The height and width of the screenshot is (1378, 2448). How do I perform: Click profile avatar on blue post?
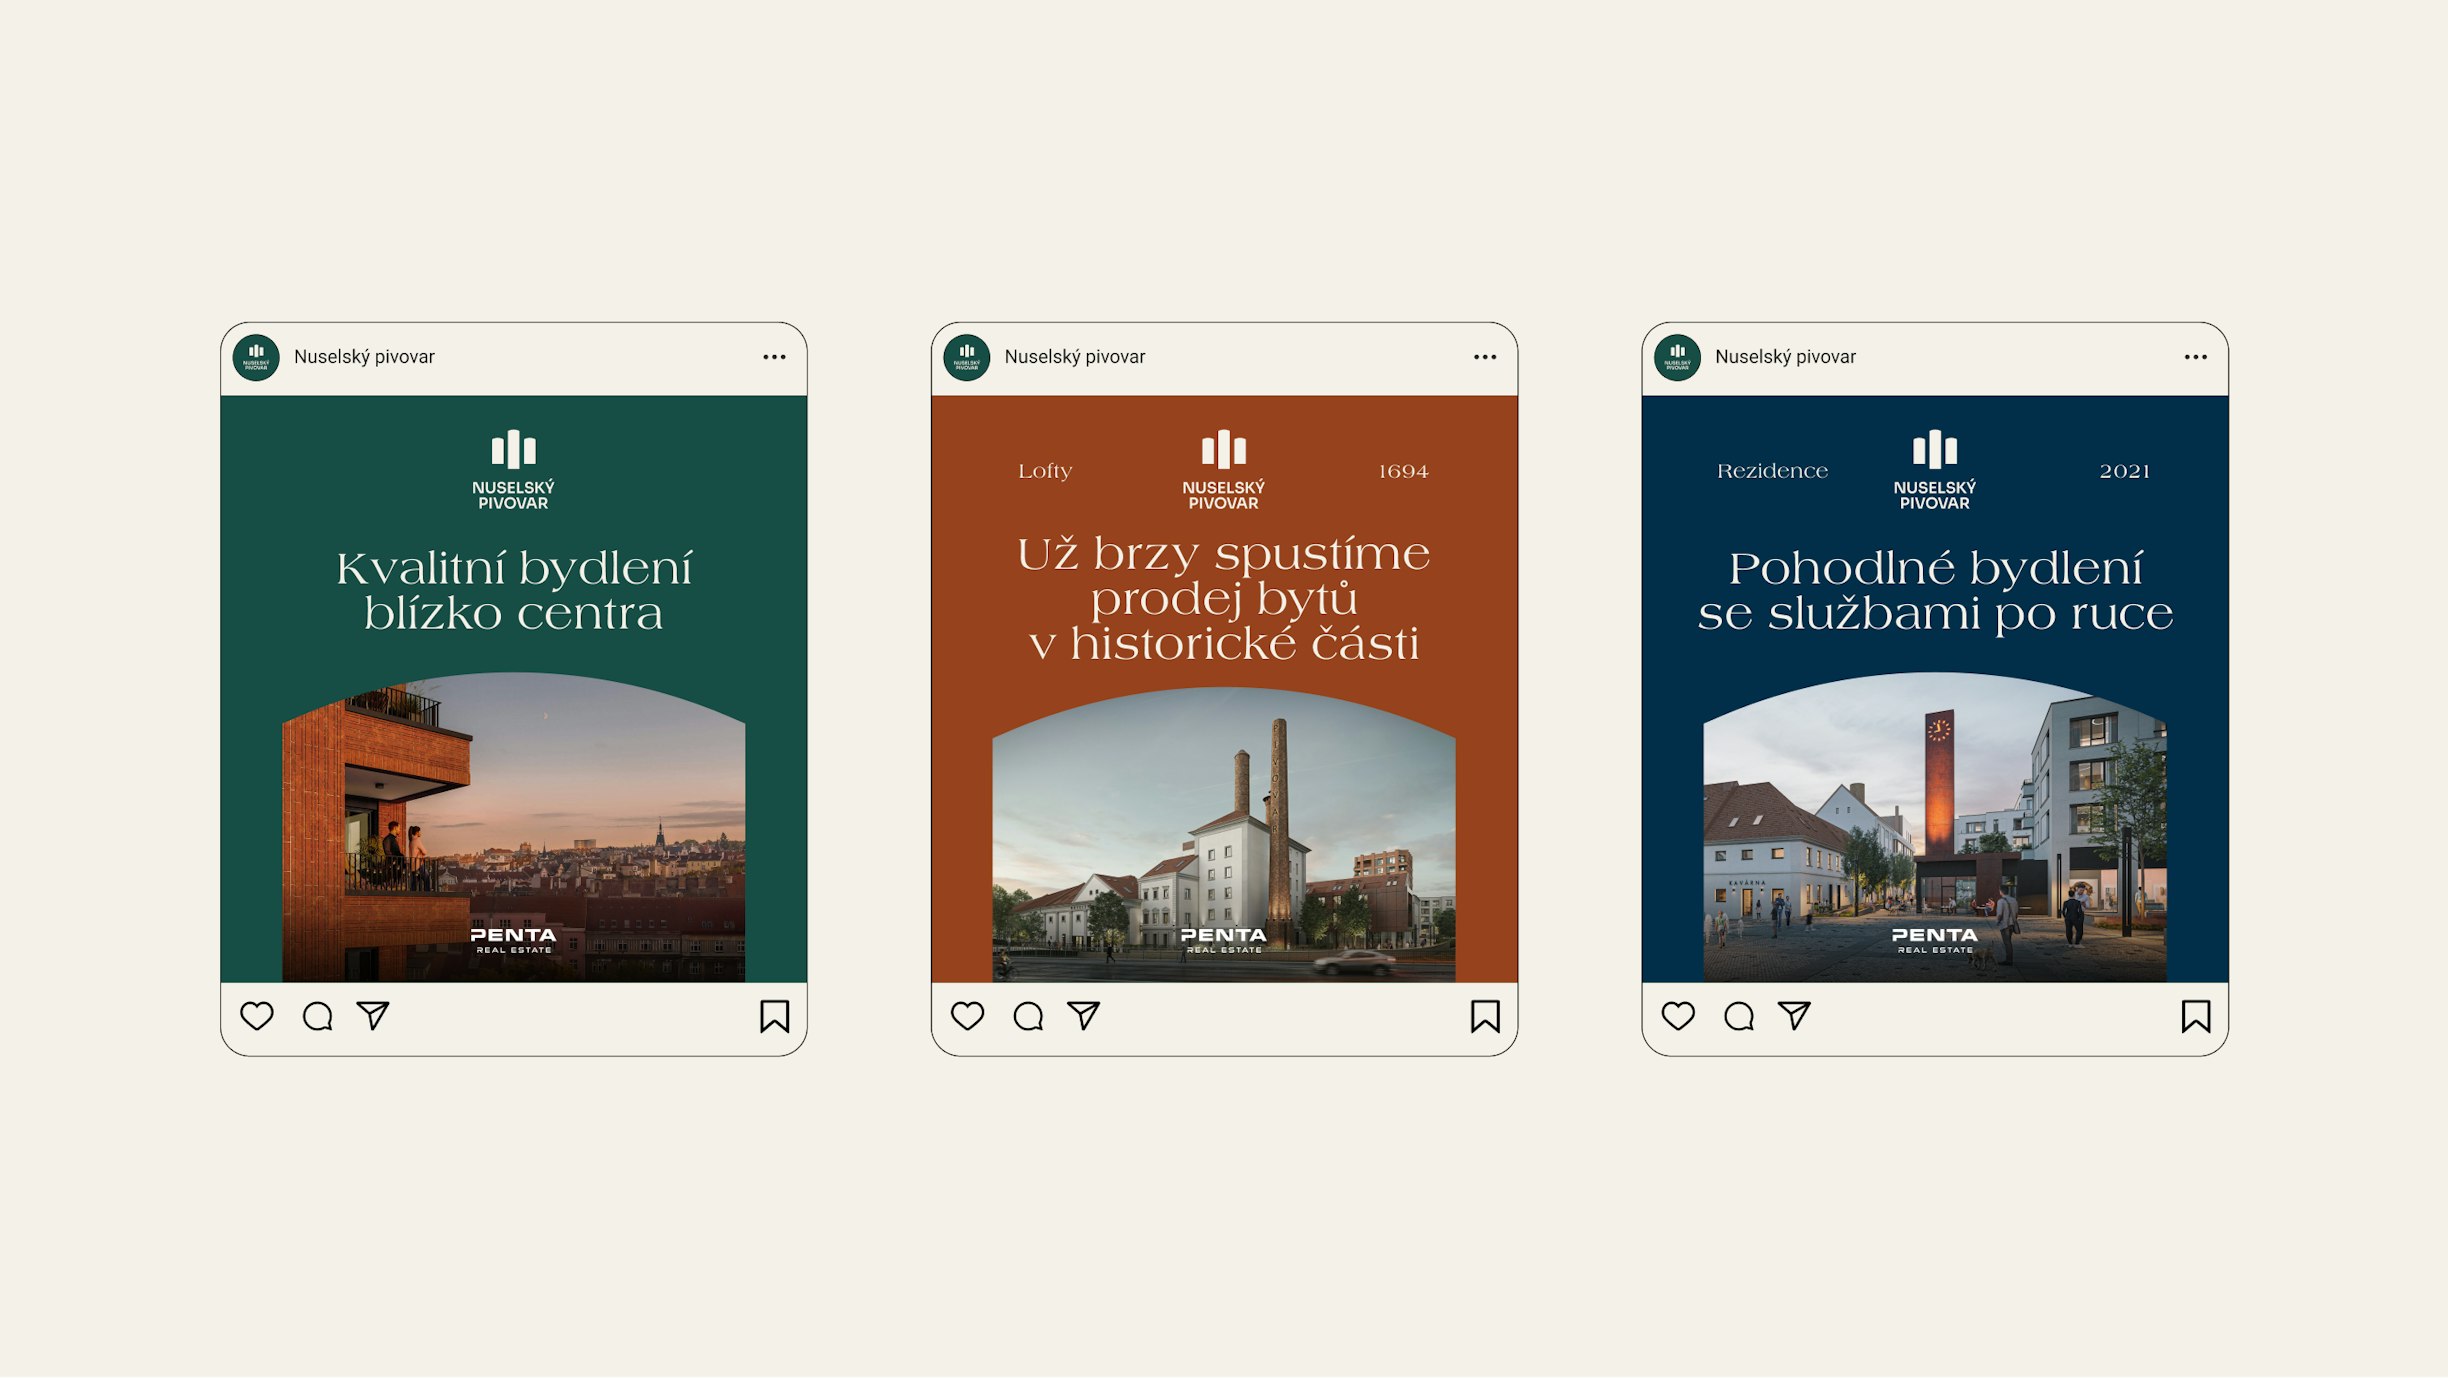coord(1677,357)
